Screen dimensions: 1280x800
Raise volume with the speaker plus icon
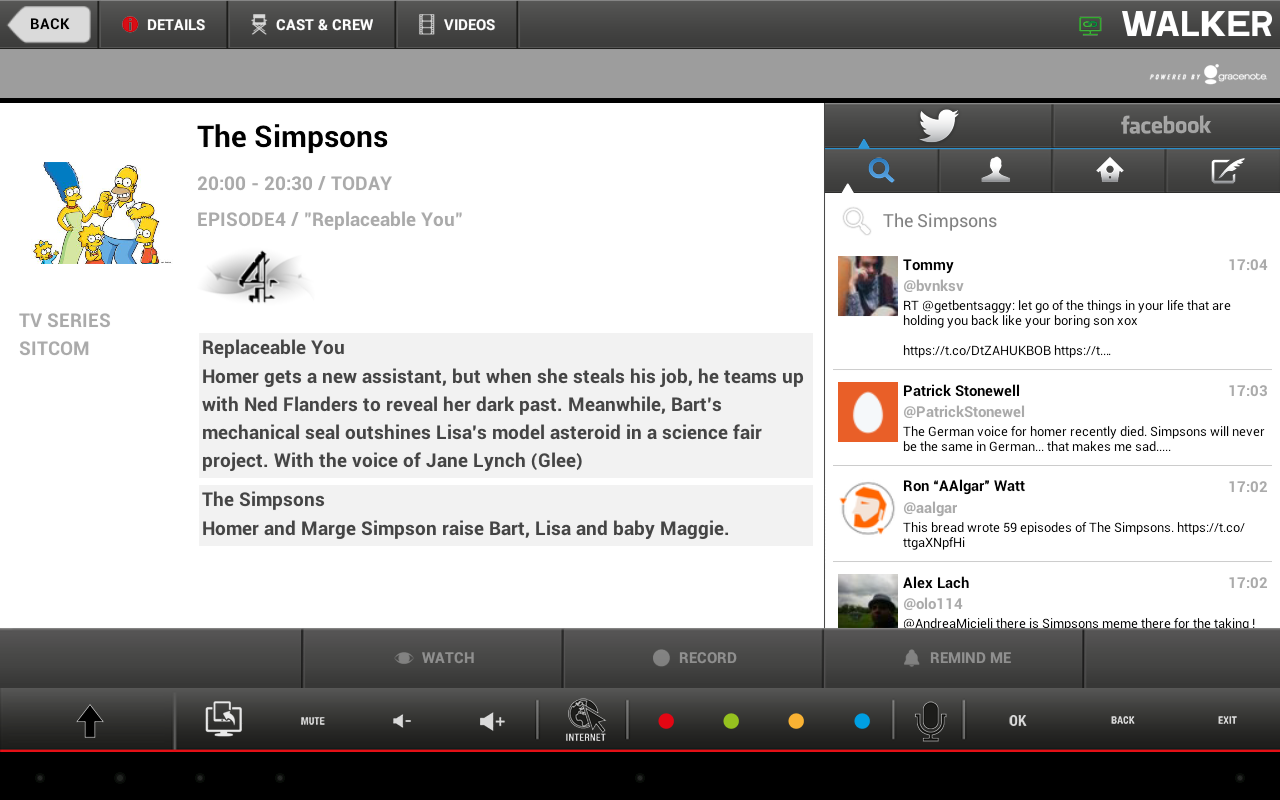[492, 721]
